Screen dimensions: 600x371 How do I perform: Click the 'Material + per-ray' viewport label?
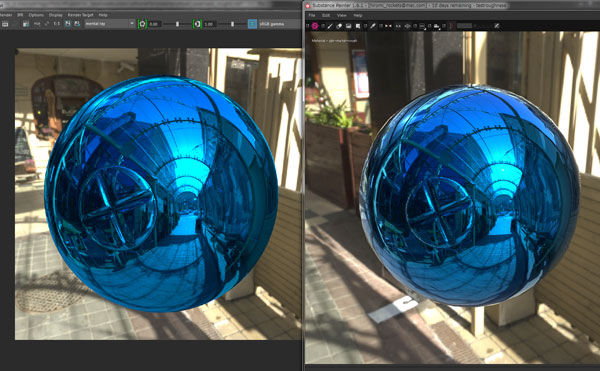tap(334, 40)
